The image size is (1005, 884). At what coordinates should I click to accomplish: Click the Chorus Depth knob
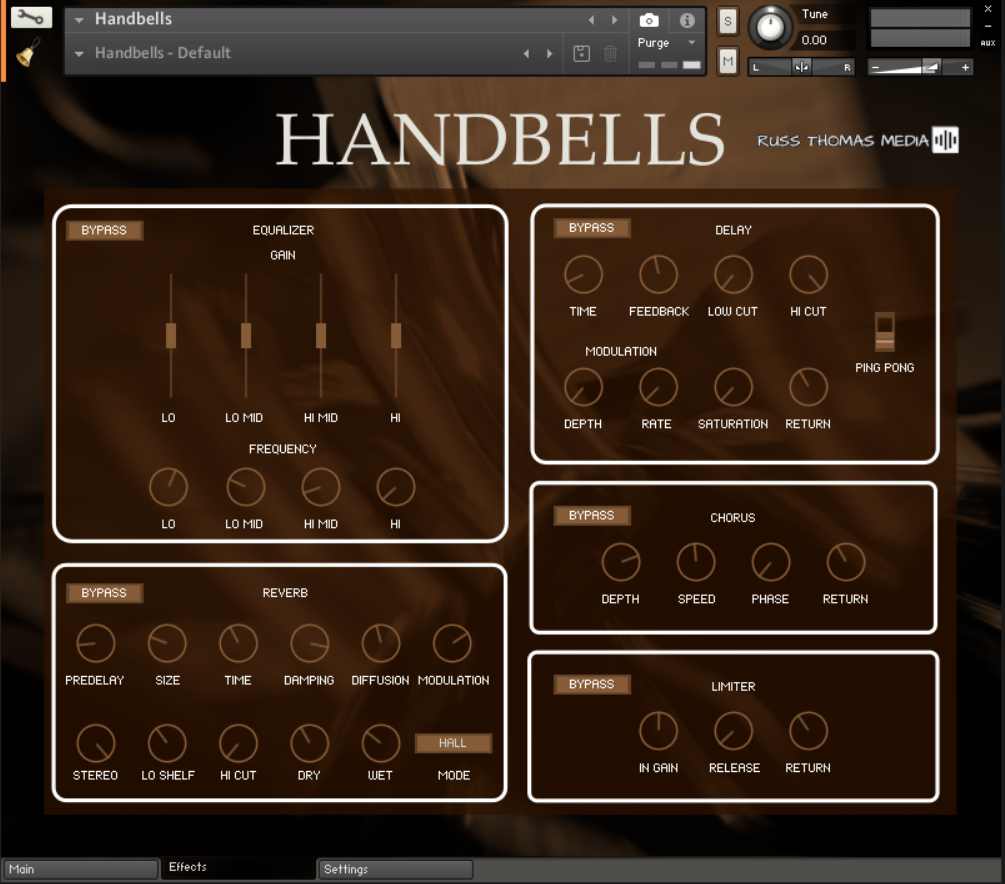[x=620, y=562]
